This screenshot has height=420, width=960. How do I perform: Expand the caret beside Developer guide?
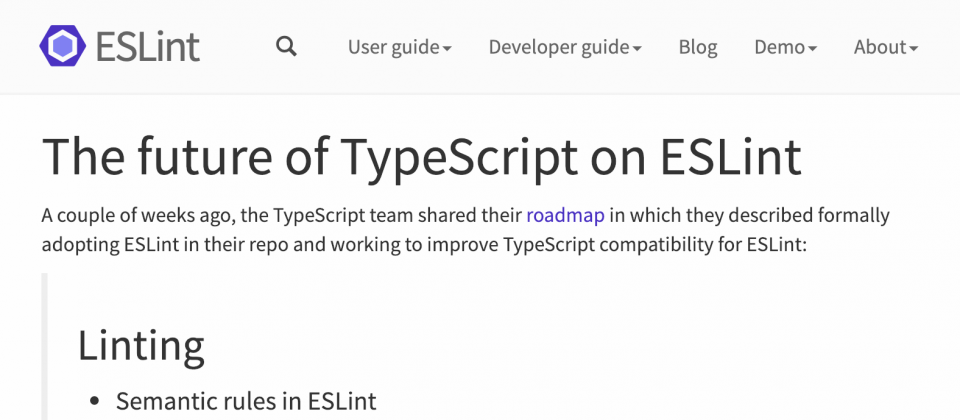click(637, 49)
